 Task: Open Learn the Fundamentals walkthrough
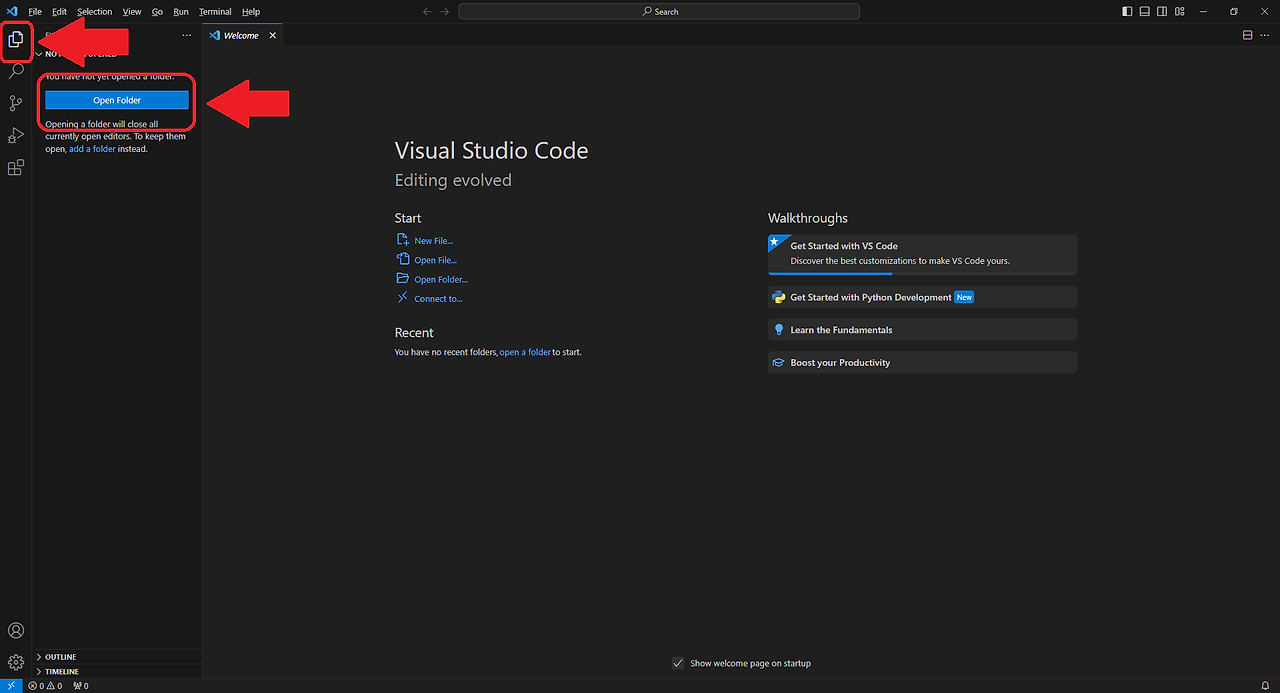922,330
